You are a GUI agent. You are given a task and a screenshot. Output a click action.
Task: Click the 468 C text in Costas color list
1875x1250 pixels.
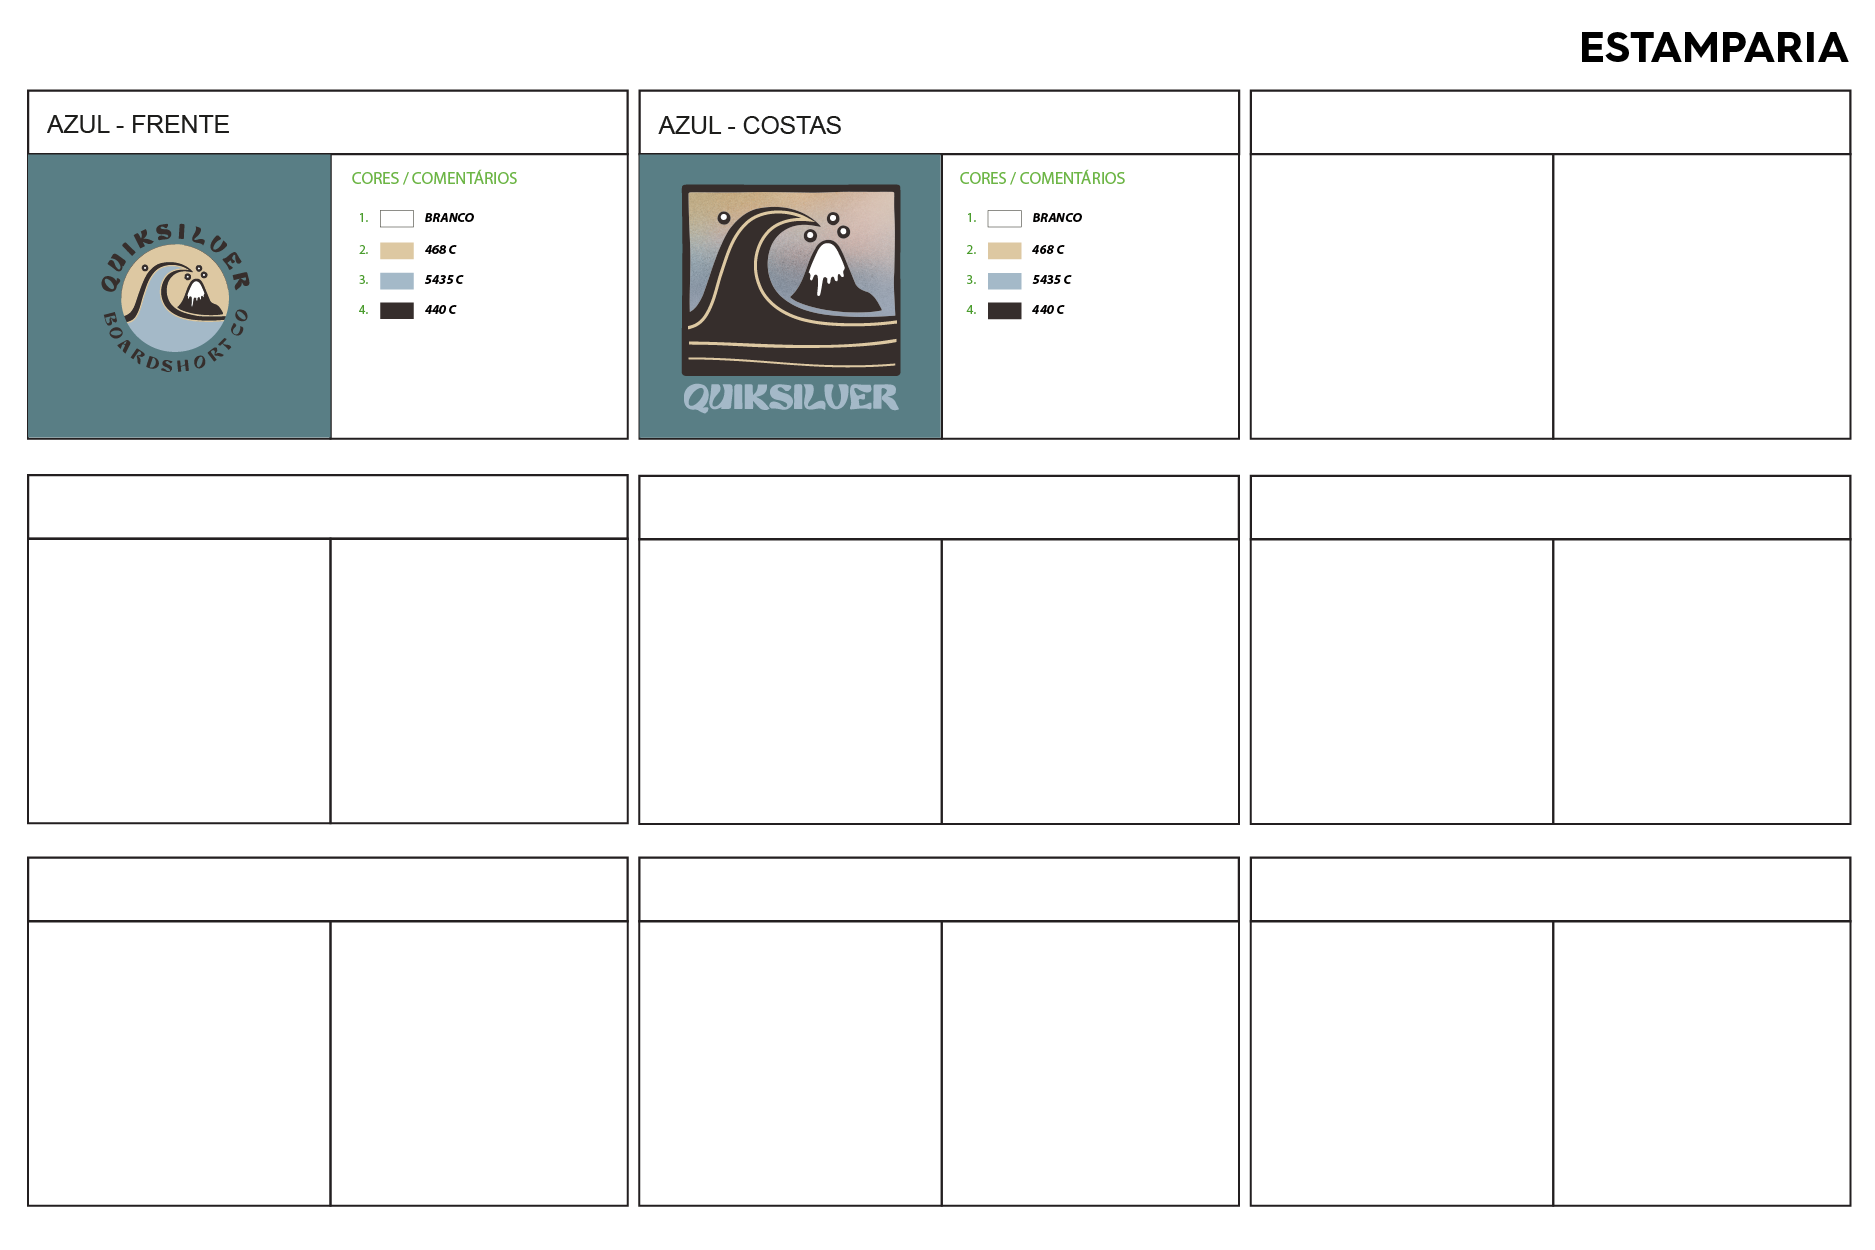1048,250
